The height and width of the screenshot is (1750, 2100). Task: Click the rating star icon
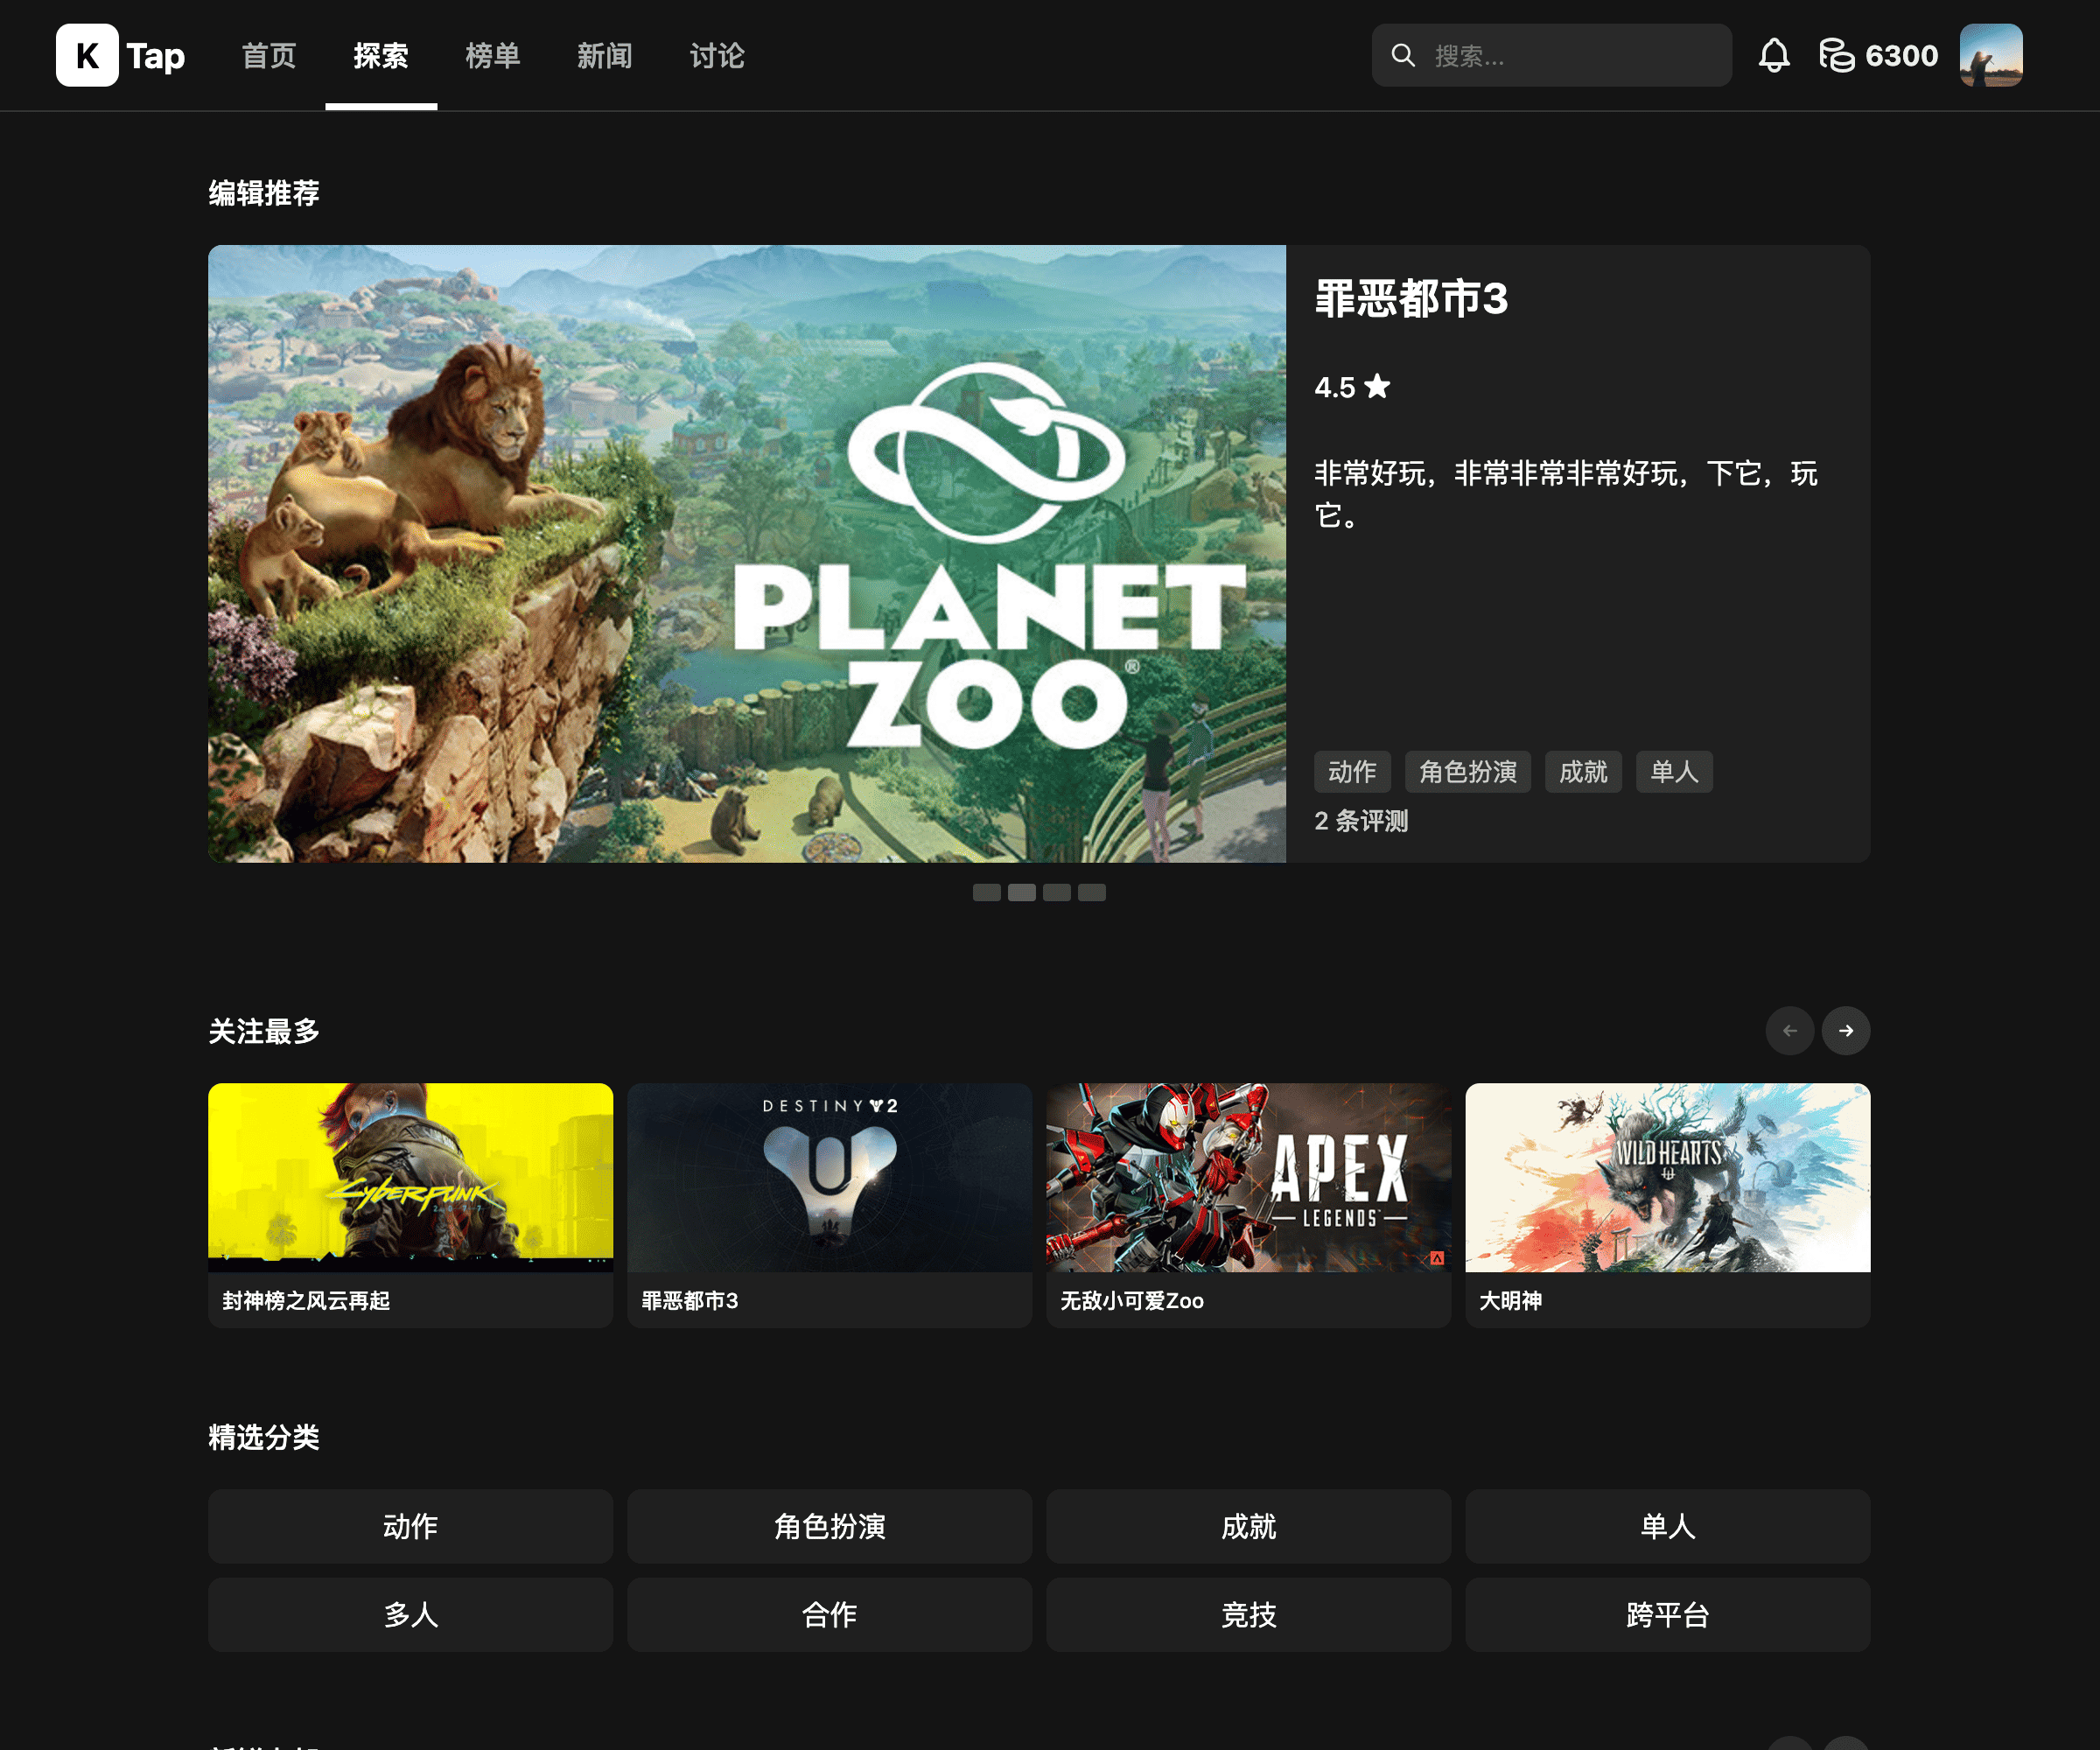pos(1377,386)
